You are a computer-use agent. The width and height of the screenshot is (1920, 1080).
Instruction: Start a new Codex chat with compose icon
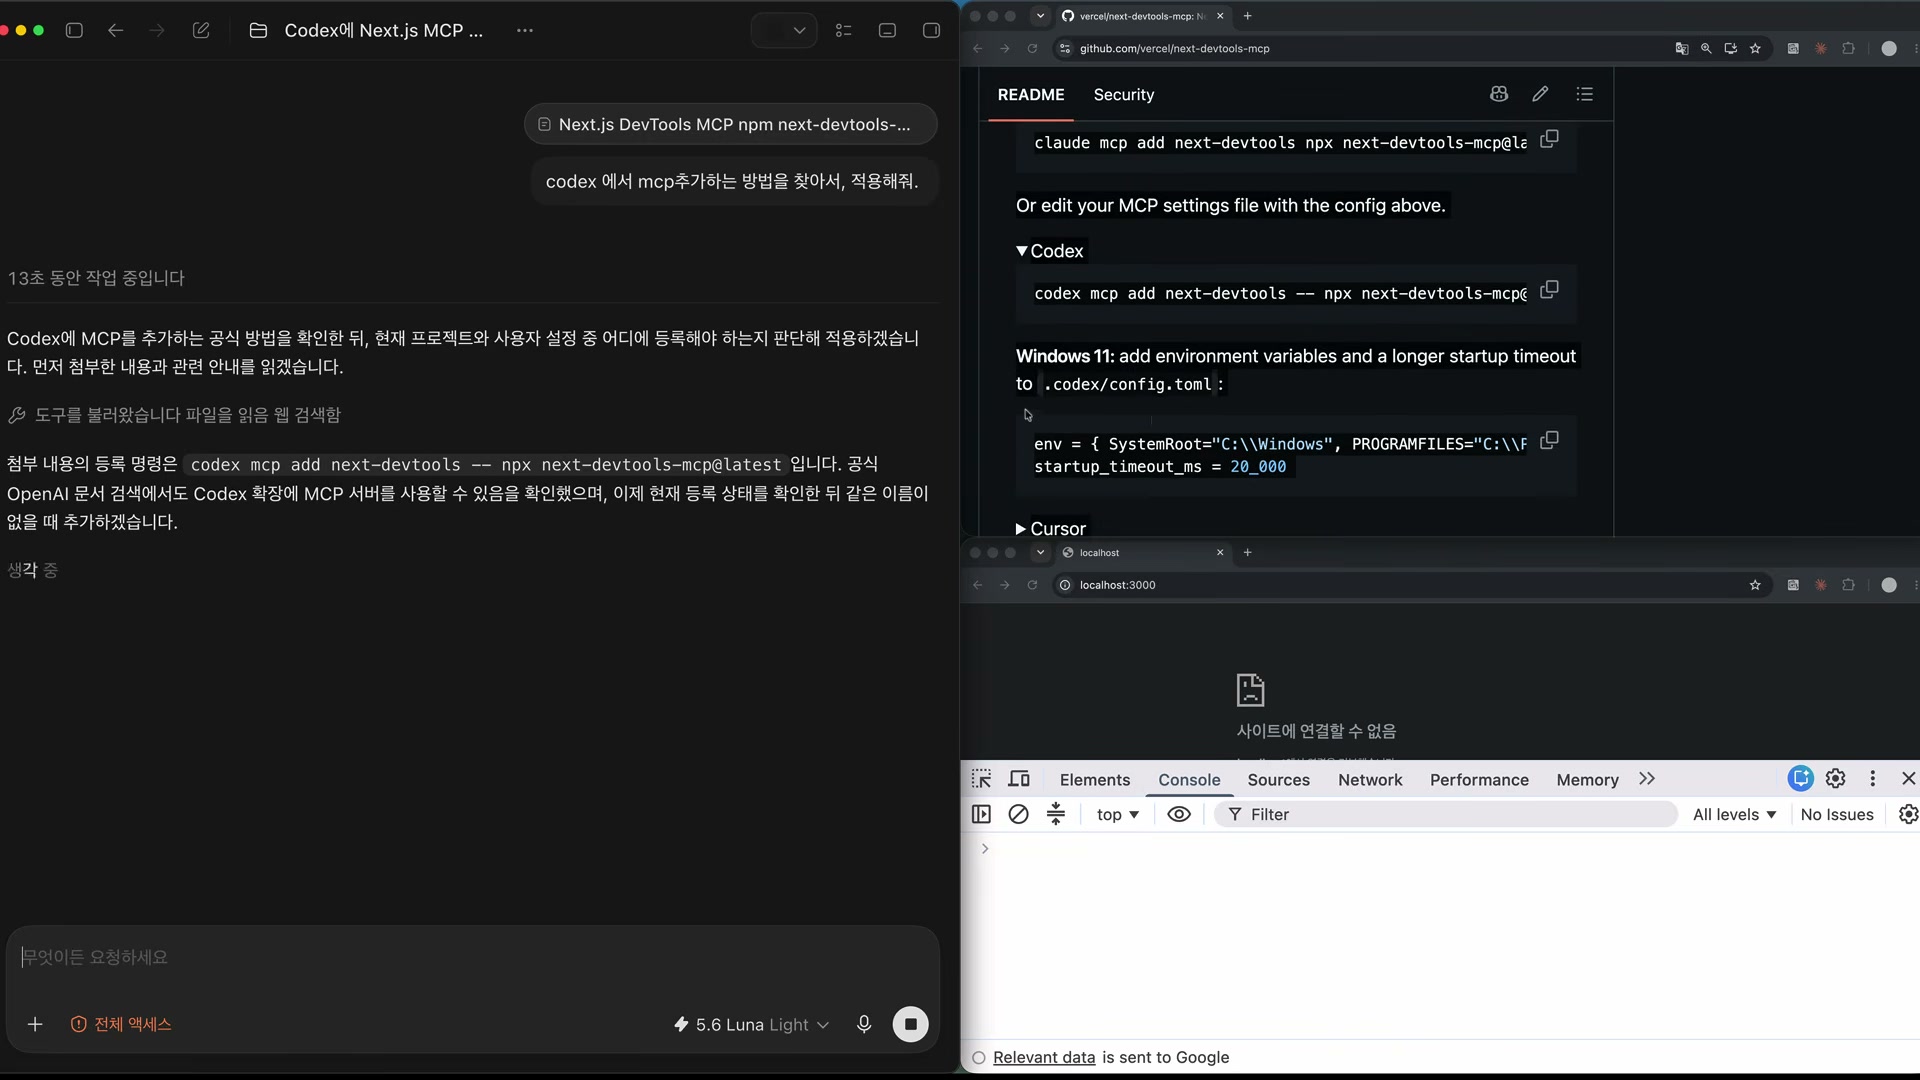pos(201,30)
